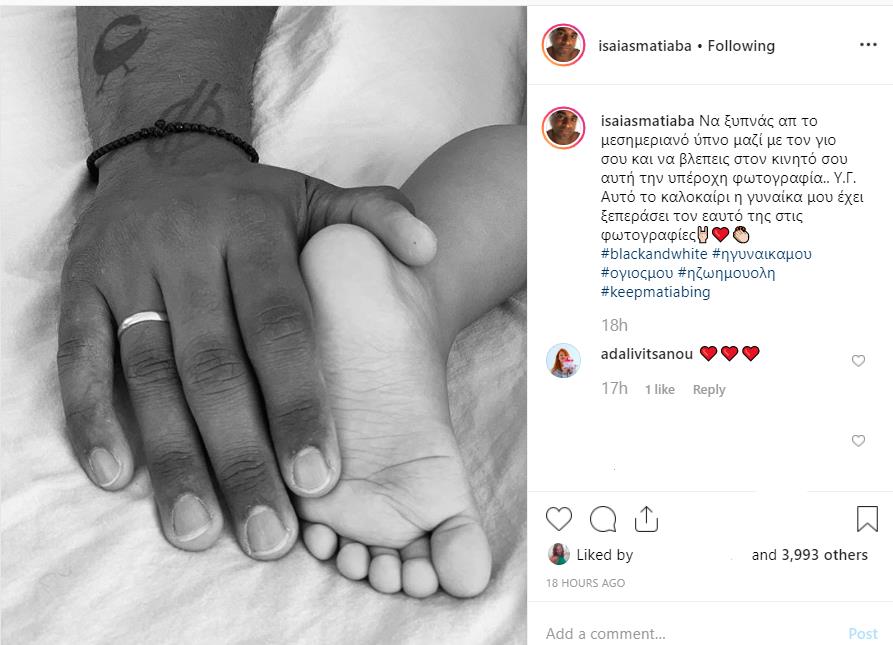Click the Post button to submit comment
This screenshot has height=645, width=893.
pyautogui.click(x=863, y=634)
